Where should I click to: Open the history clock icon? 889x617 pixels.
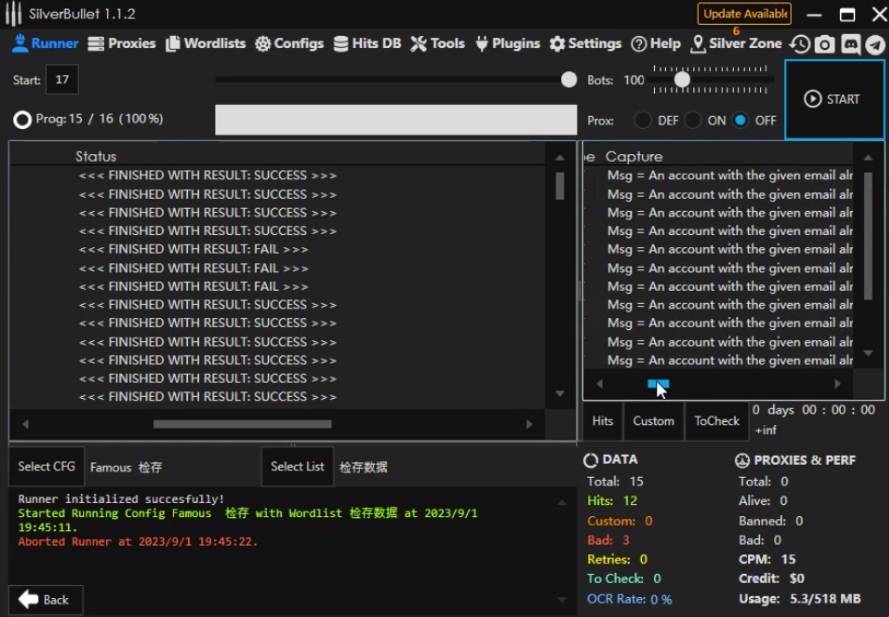(799, 44)
